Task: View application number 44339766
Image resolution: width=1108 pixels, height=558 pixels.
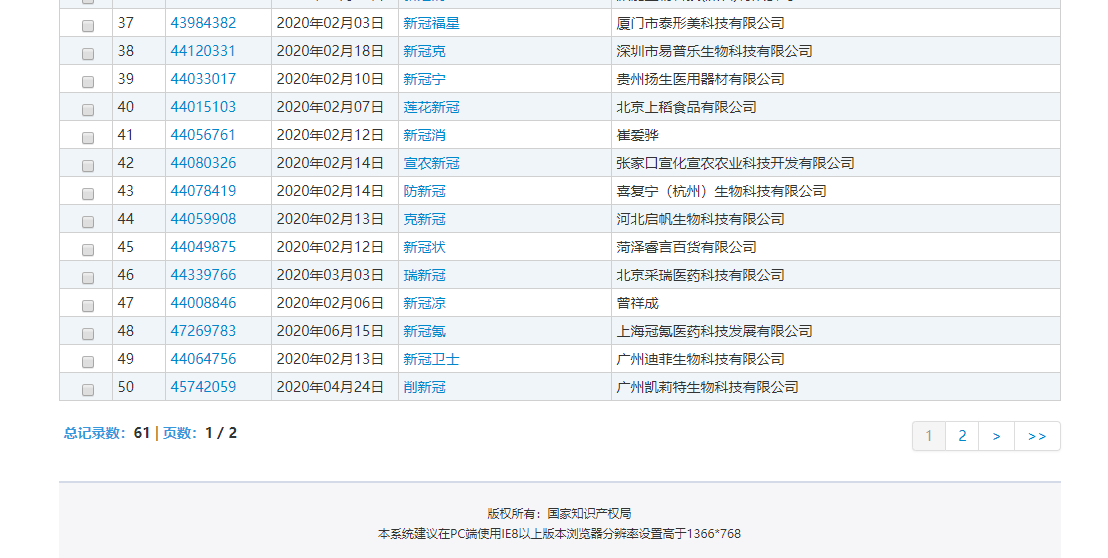Action: pyautogui.click(x=203, y=275)
